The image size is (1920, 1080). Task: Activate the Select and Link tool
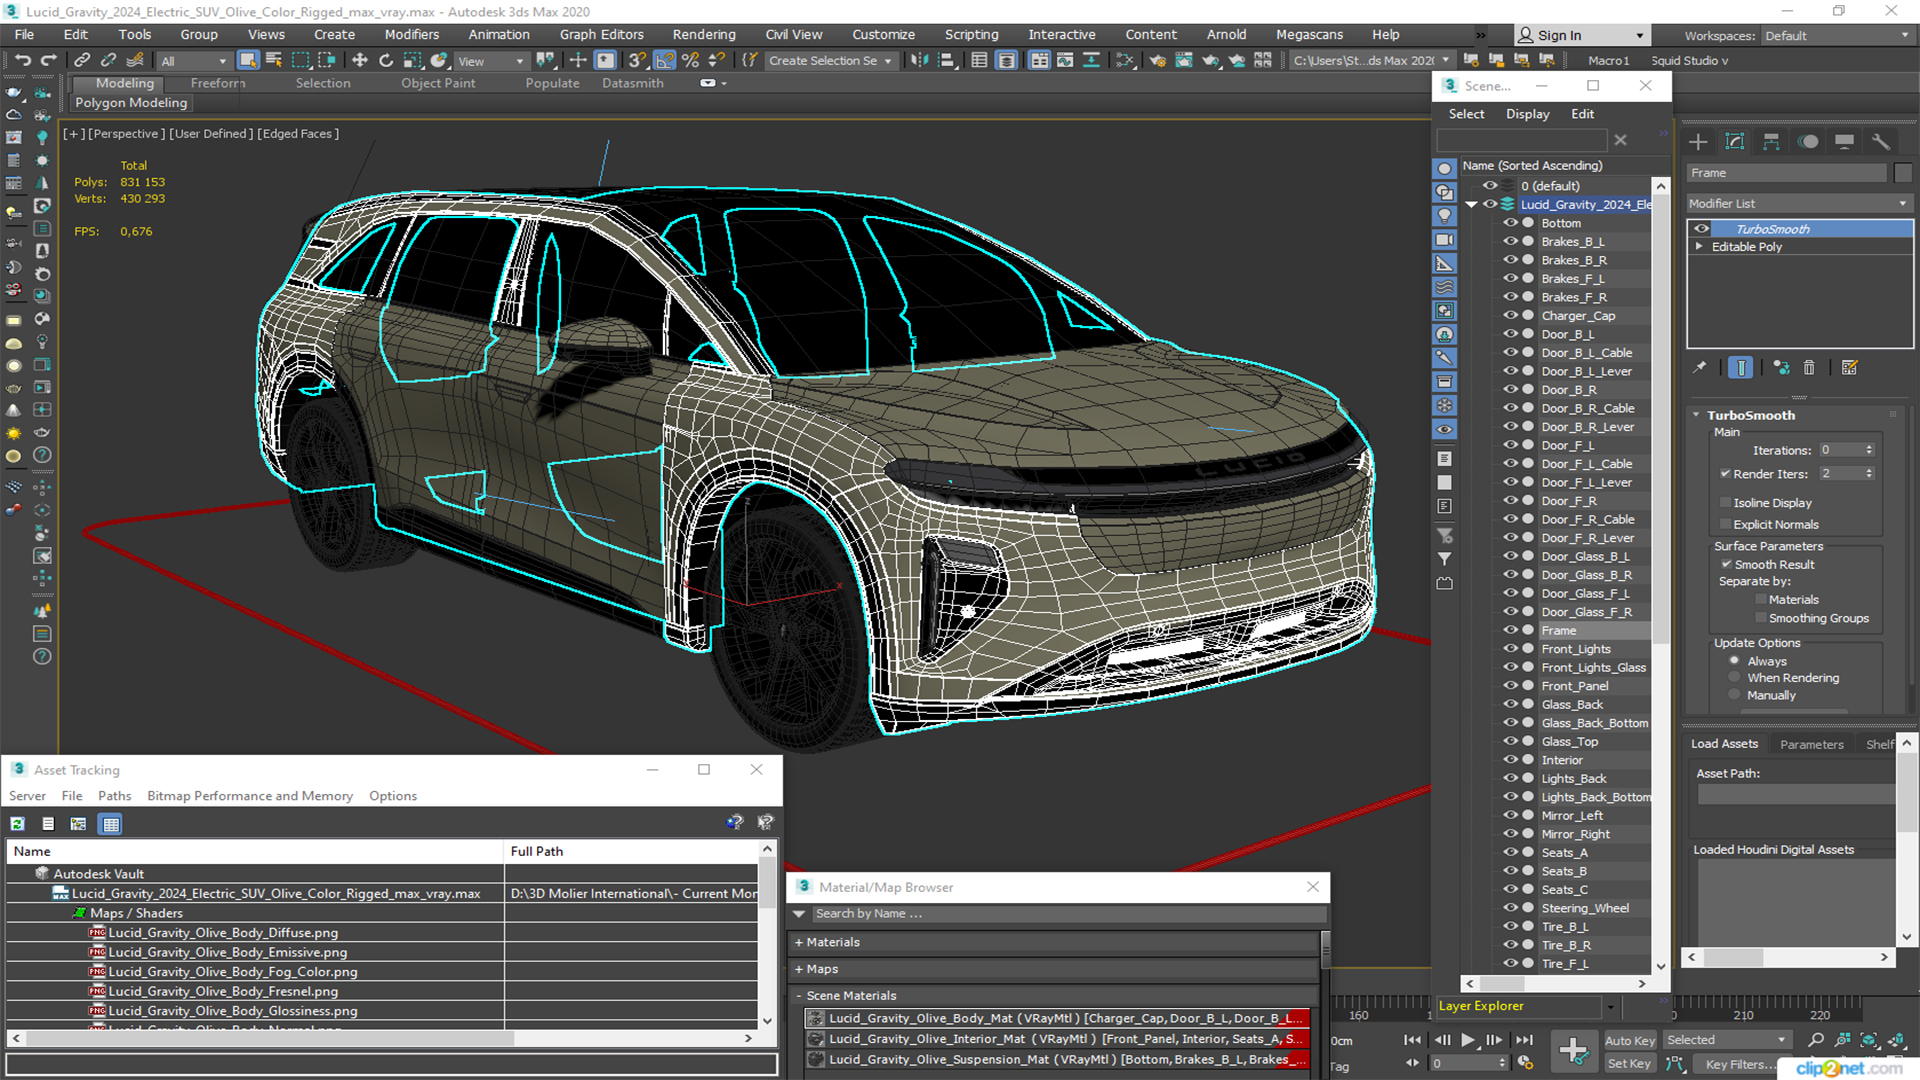(82, 61)
